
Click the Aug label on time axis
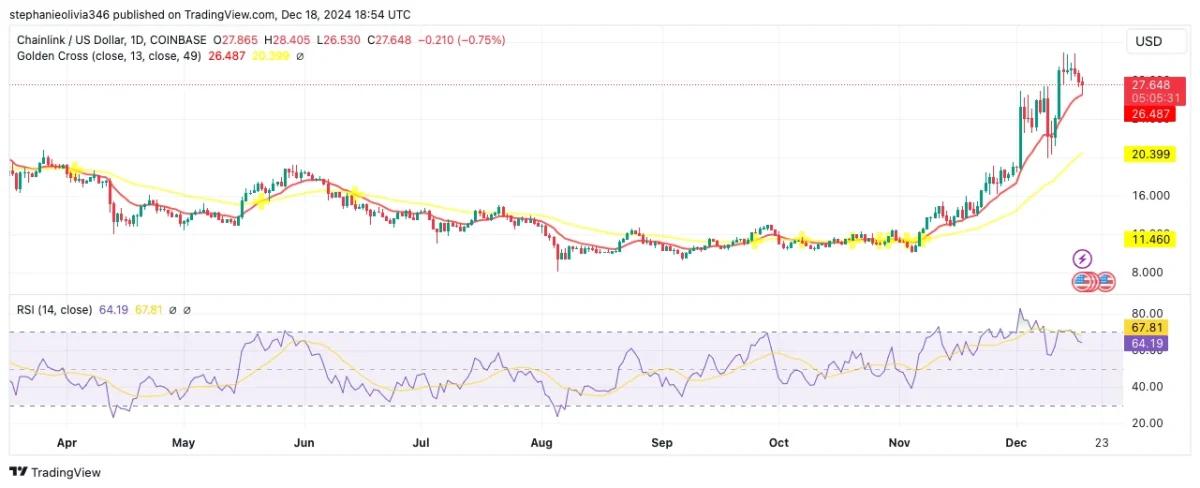[542, 441]
